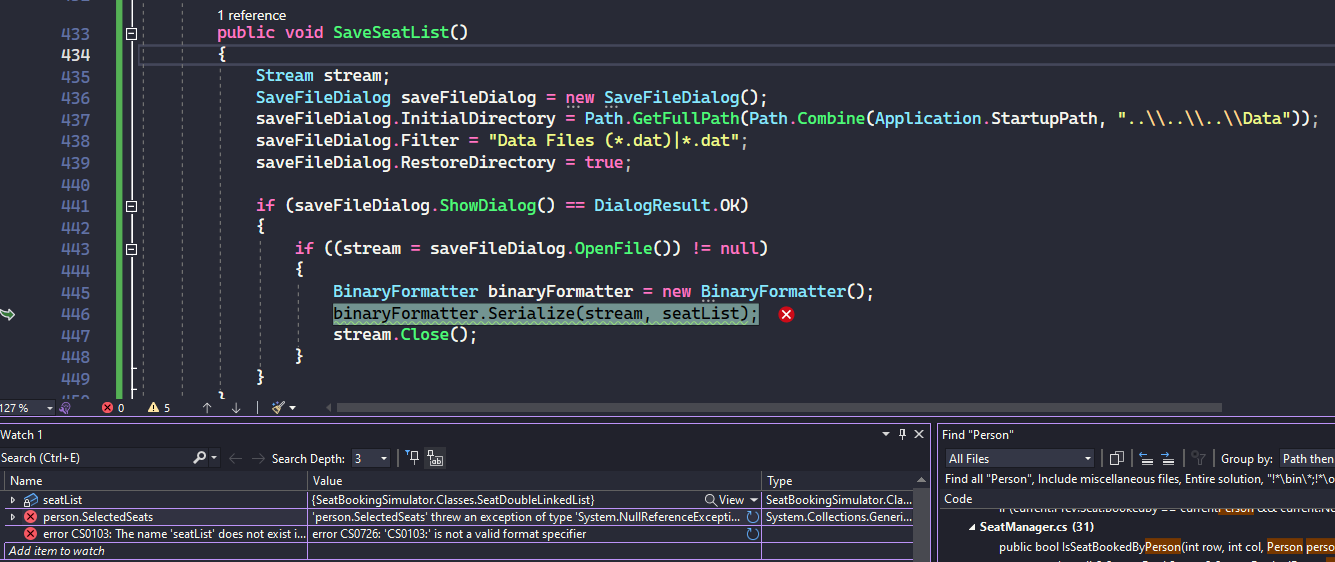Refresh the person.SelectedSeats watch value
Screen dimensions: 1335x562
(x=752, y=517)
